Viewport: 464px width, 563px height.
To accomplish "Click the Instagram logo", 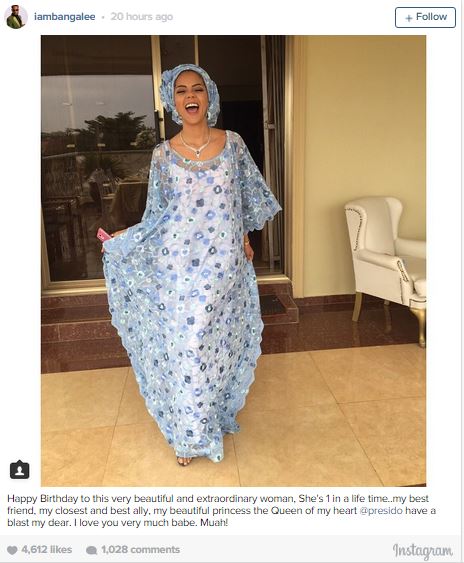I will pos(422,550).
